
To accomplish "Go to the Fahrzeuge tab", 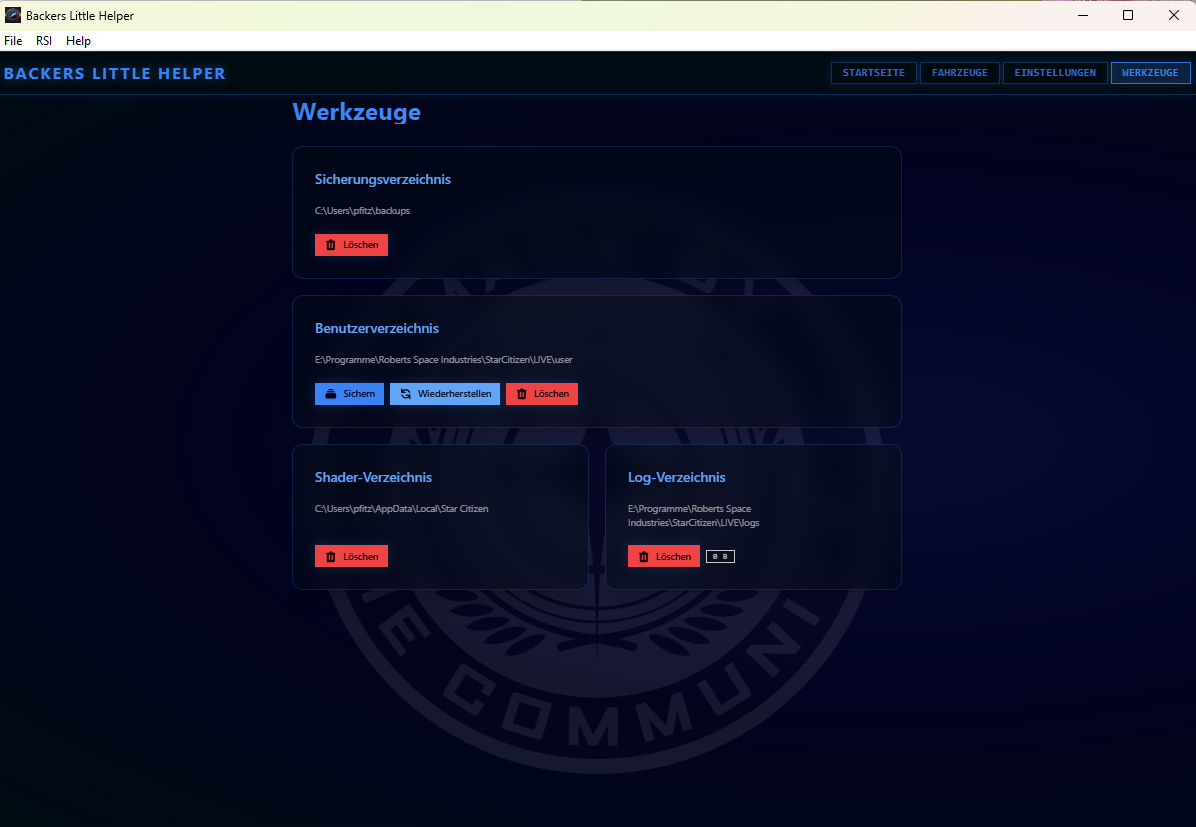I will pyautogui.click(x=959, y=73).
